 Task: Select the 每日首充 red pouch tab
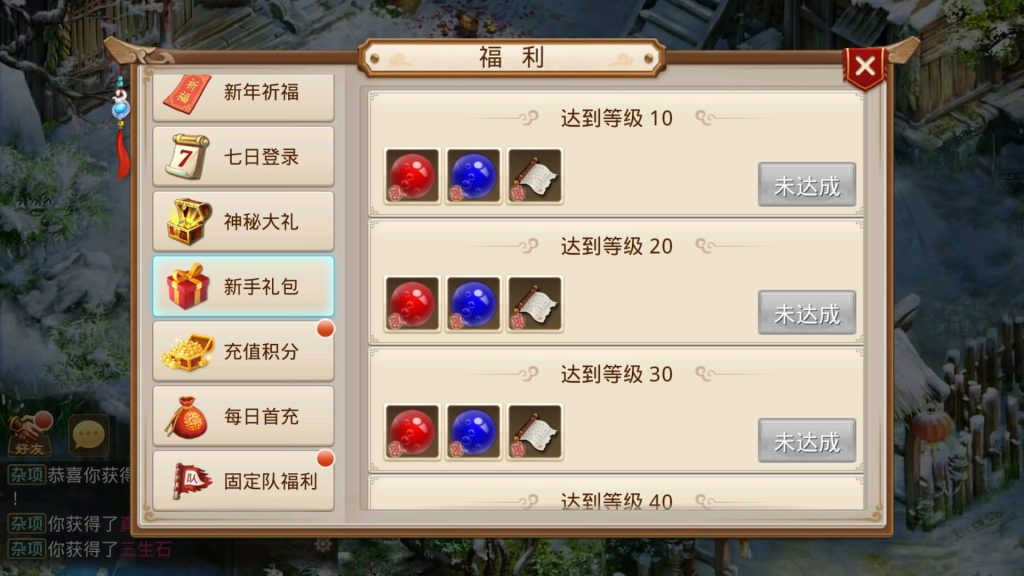point(243,416)
